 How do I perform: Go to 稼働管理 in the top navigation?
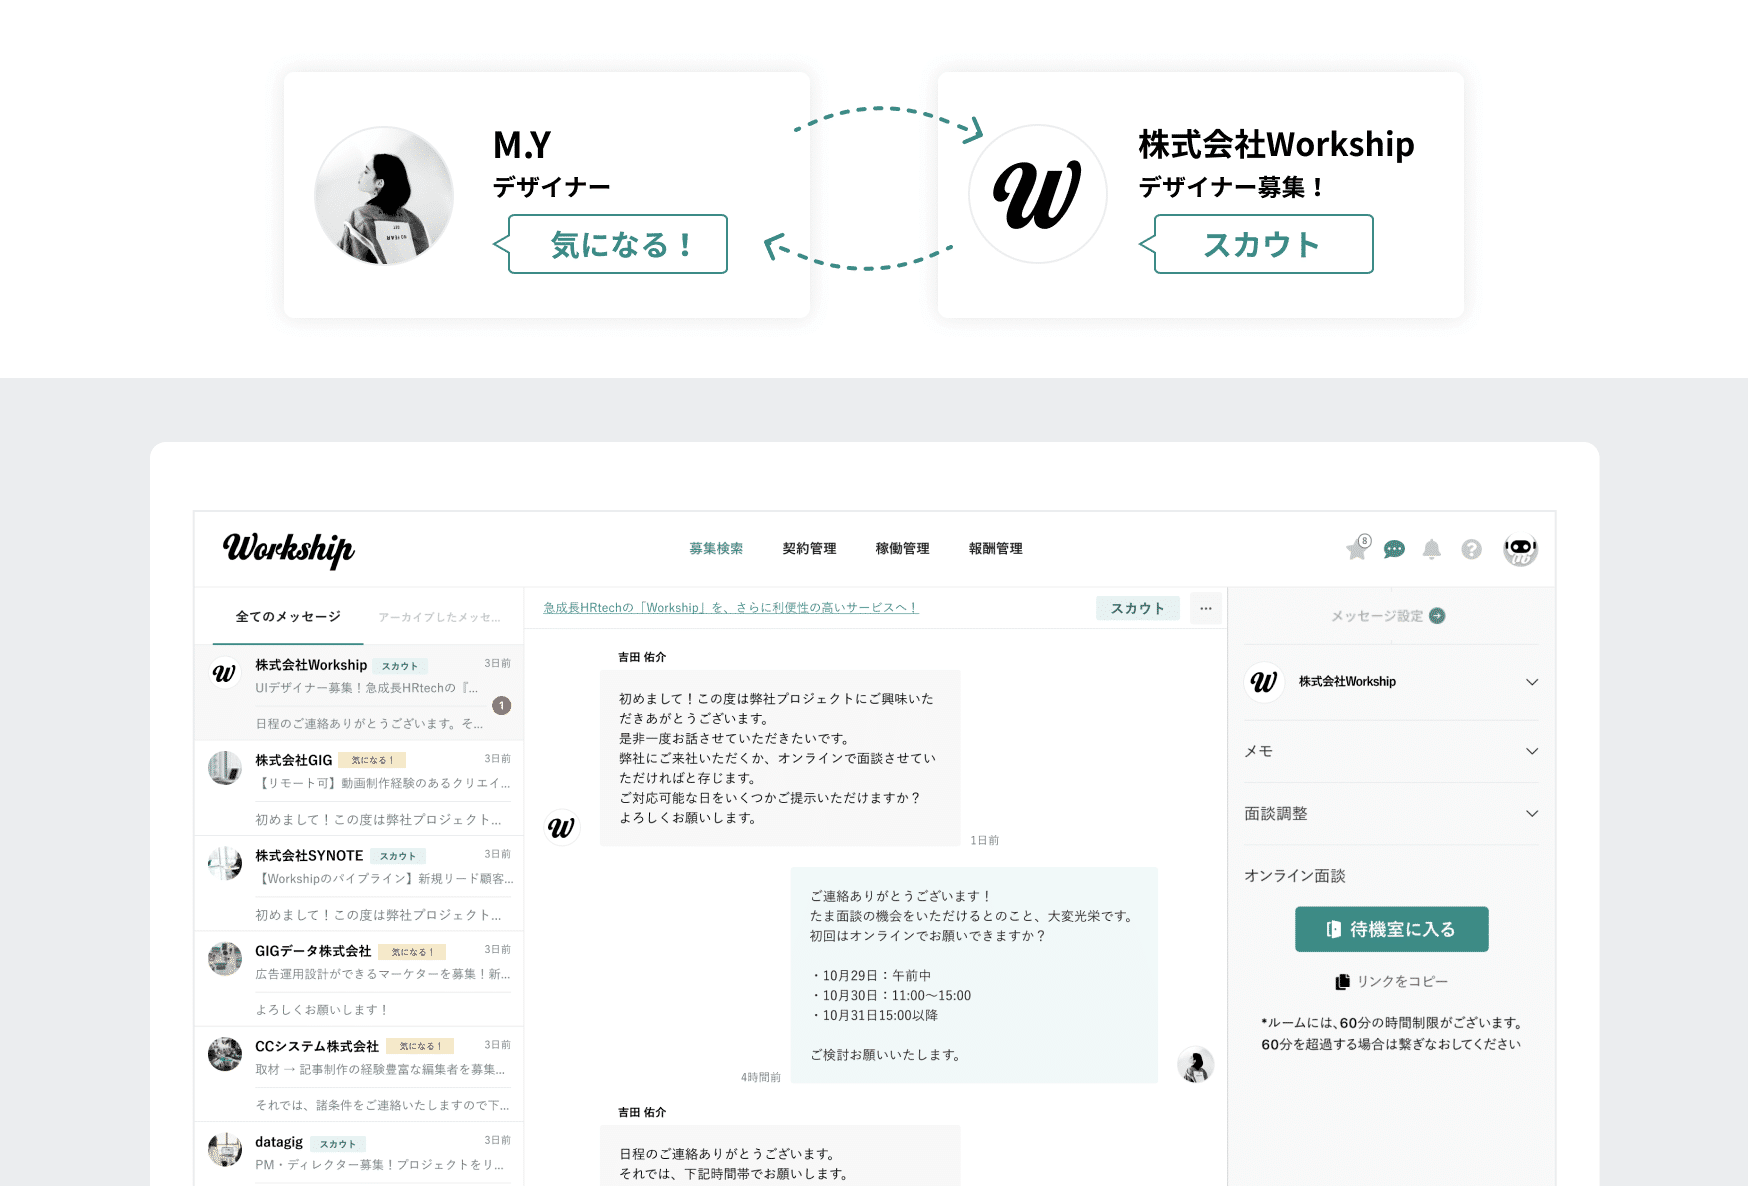902,548
